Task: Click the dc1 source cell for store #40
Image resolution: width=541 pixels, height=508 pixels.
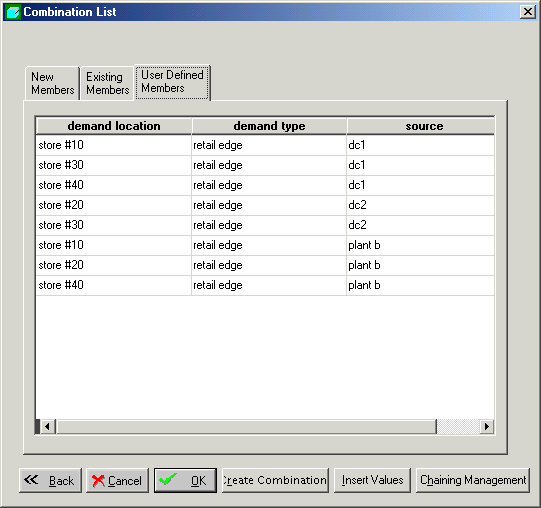Action: tap(421, 185)
